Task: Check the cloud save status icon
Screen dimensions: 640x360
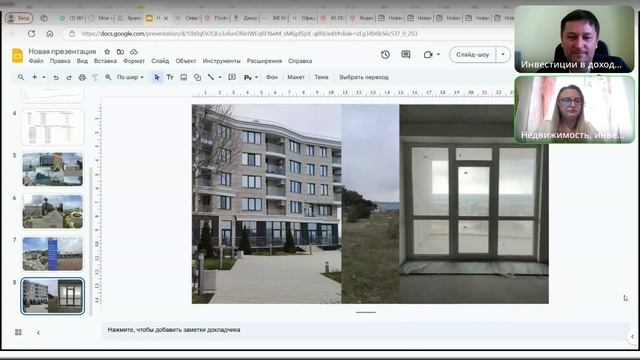Action: pos(133,52)
